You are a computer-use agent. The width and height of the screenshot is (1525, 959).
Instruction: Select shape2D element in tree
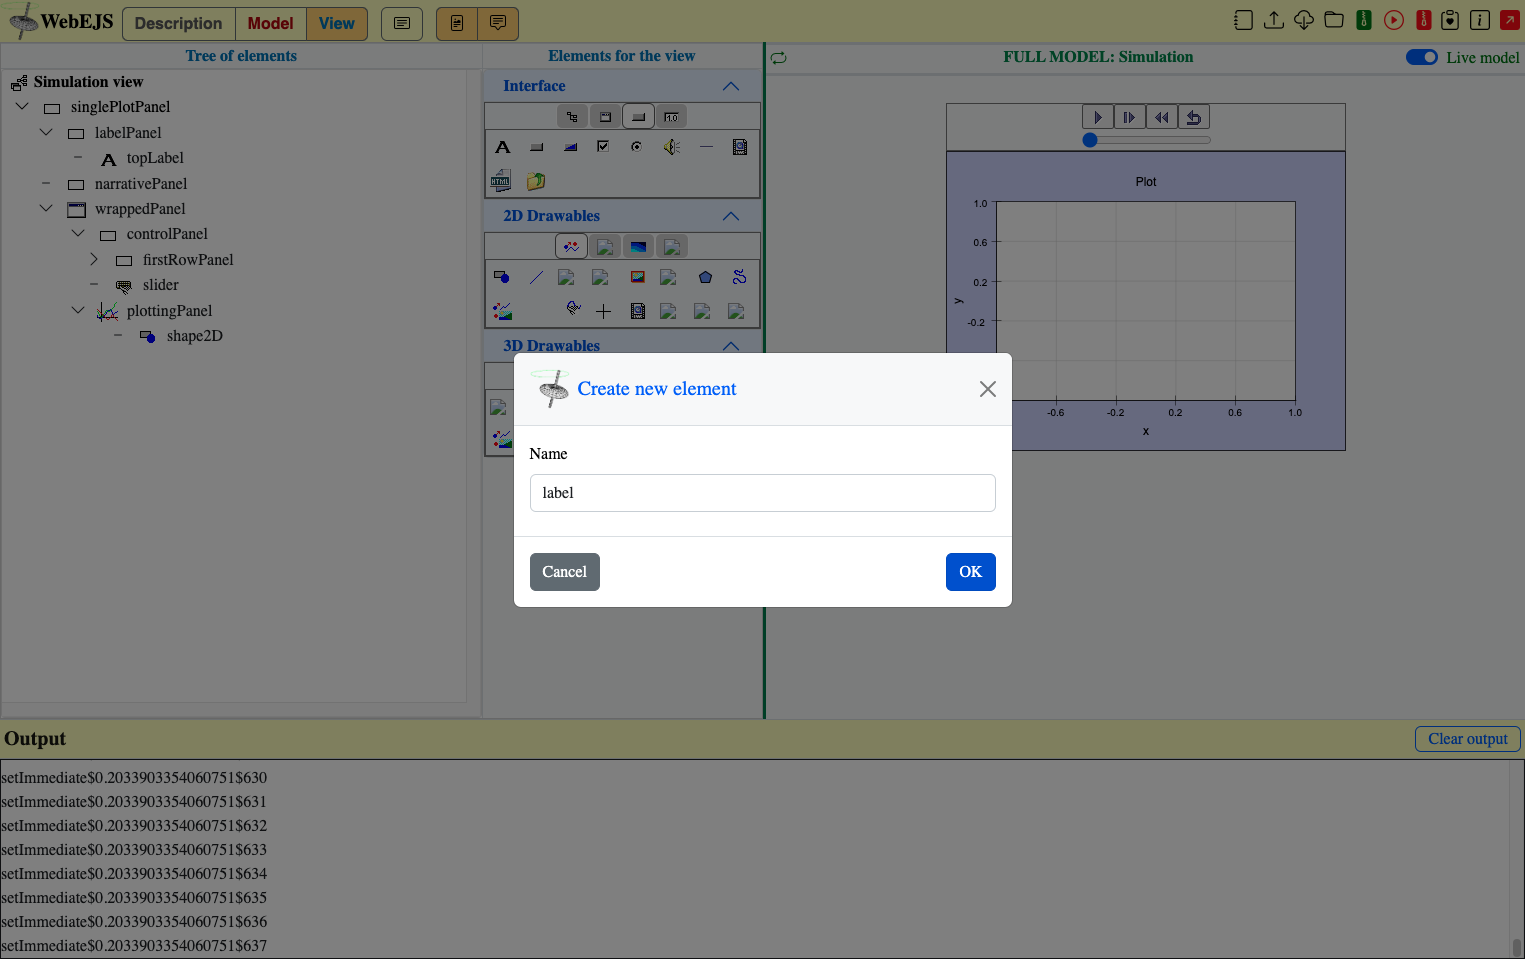(x=194, y=336)
